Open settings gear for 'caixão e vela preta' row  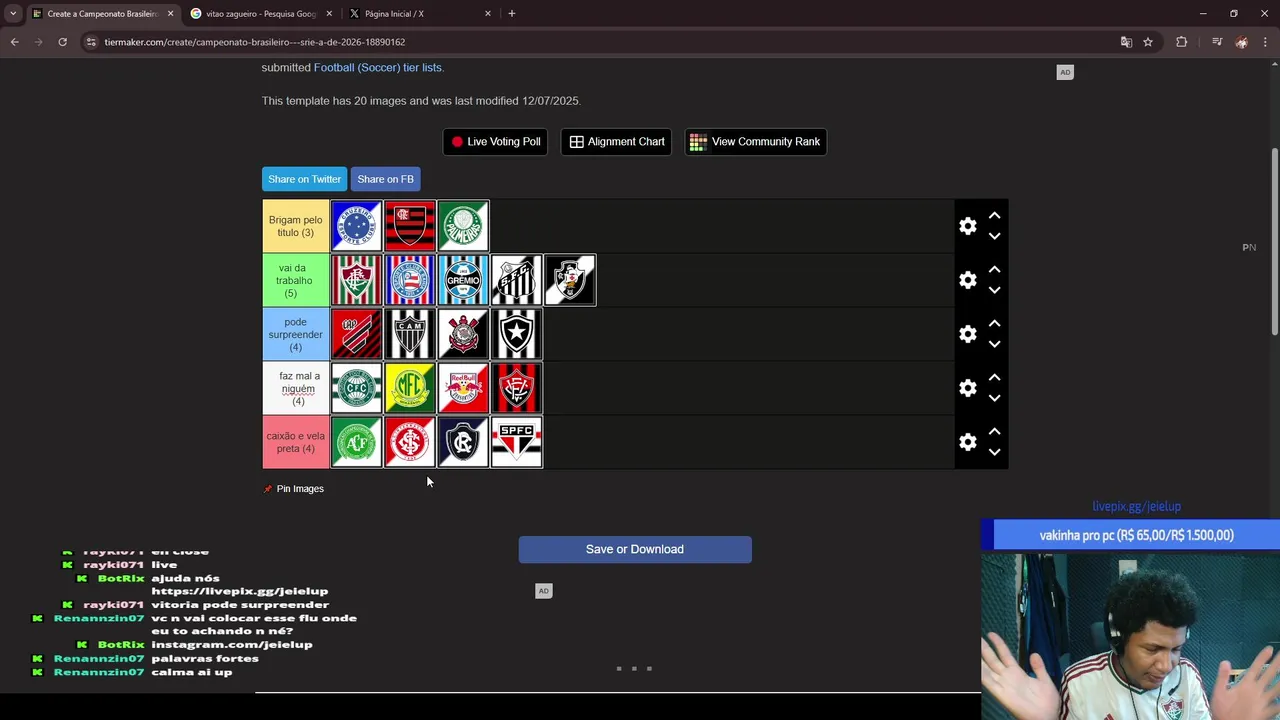967,442
